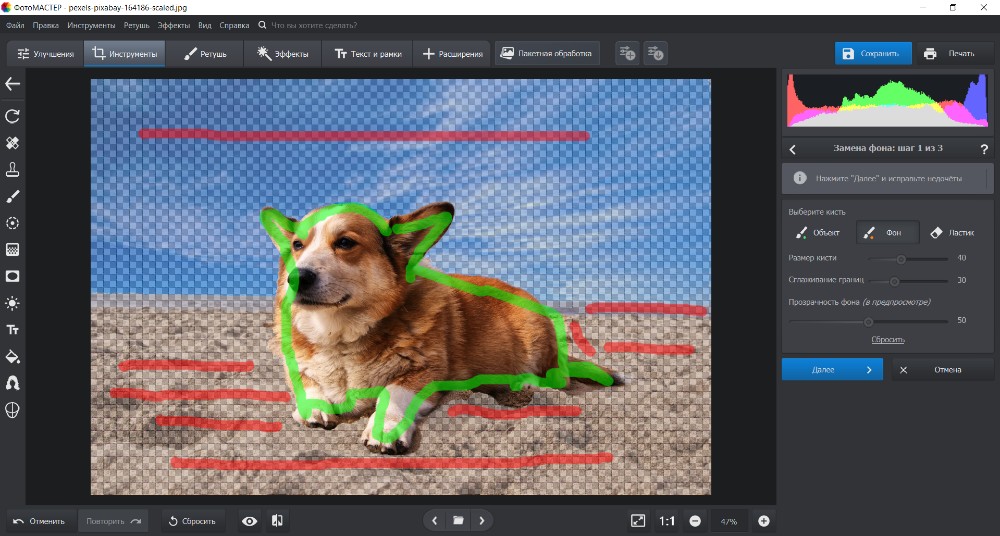Image resolution: width=1000 pixels, height=536 pixels.
Task: Select the Объект brush option
Action: (817, 233)
